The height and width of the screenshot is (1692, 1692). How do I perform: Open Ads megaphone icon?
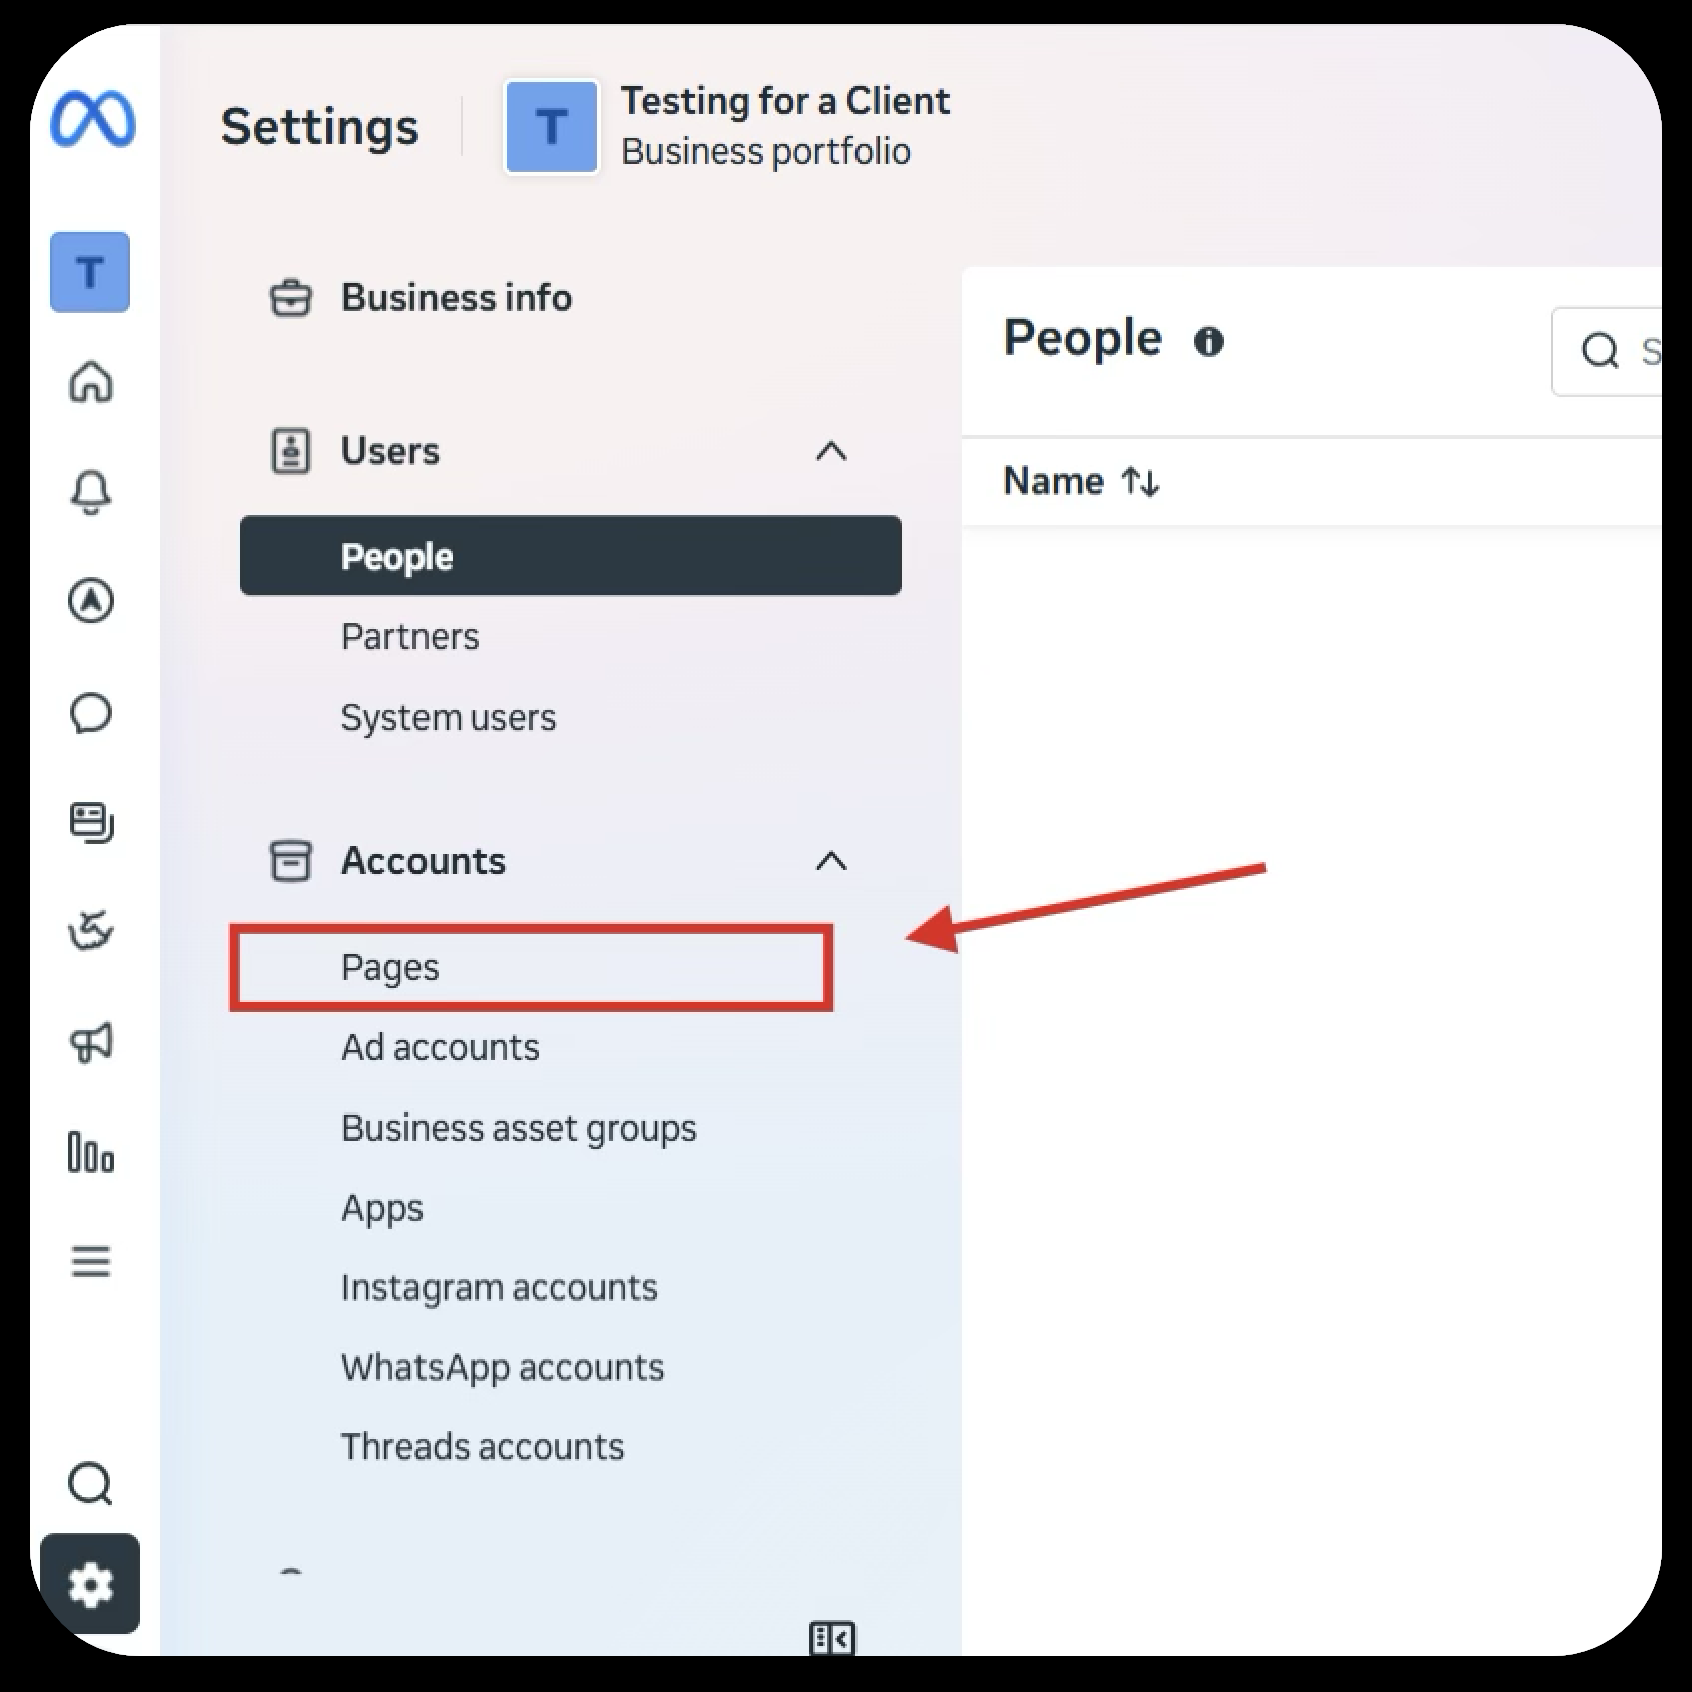[91, 1043]
